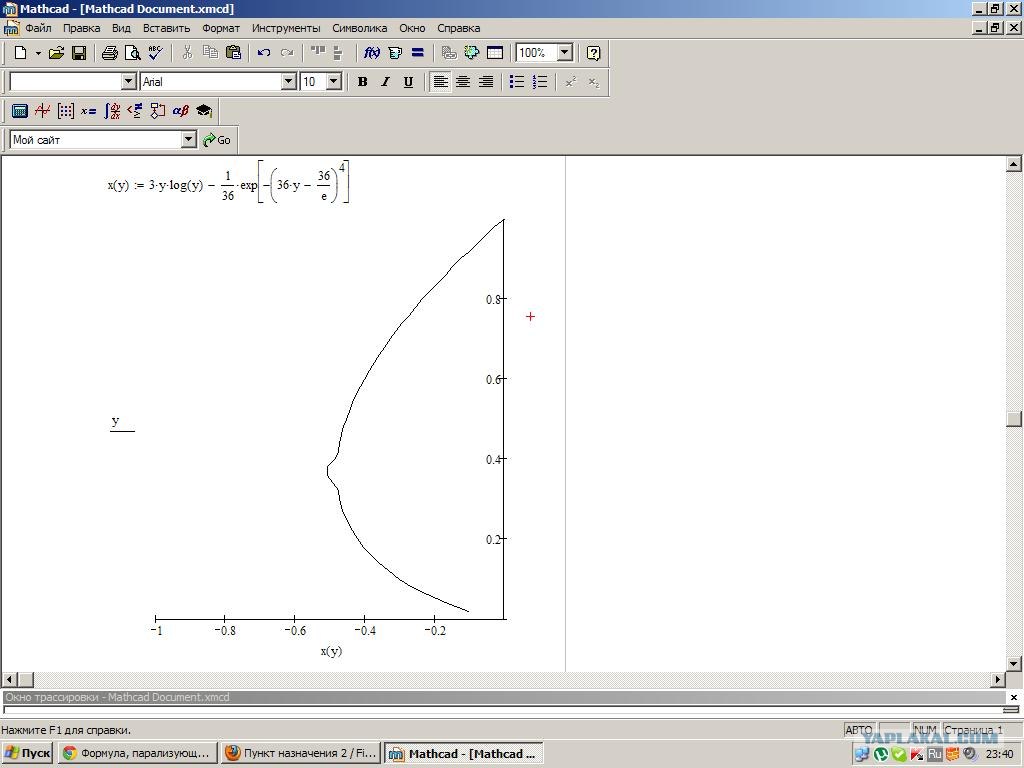
Task: Open the Matrix palette icon
Action: tap(65, 111)
